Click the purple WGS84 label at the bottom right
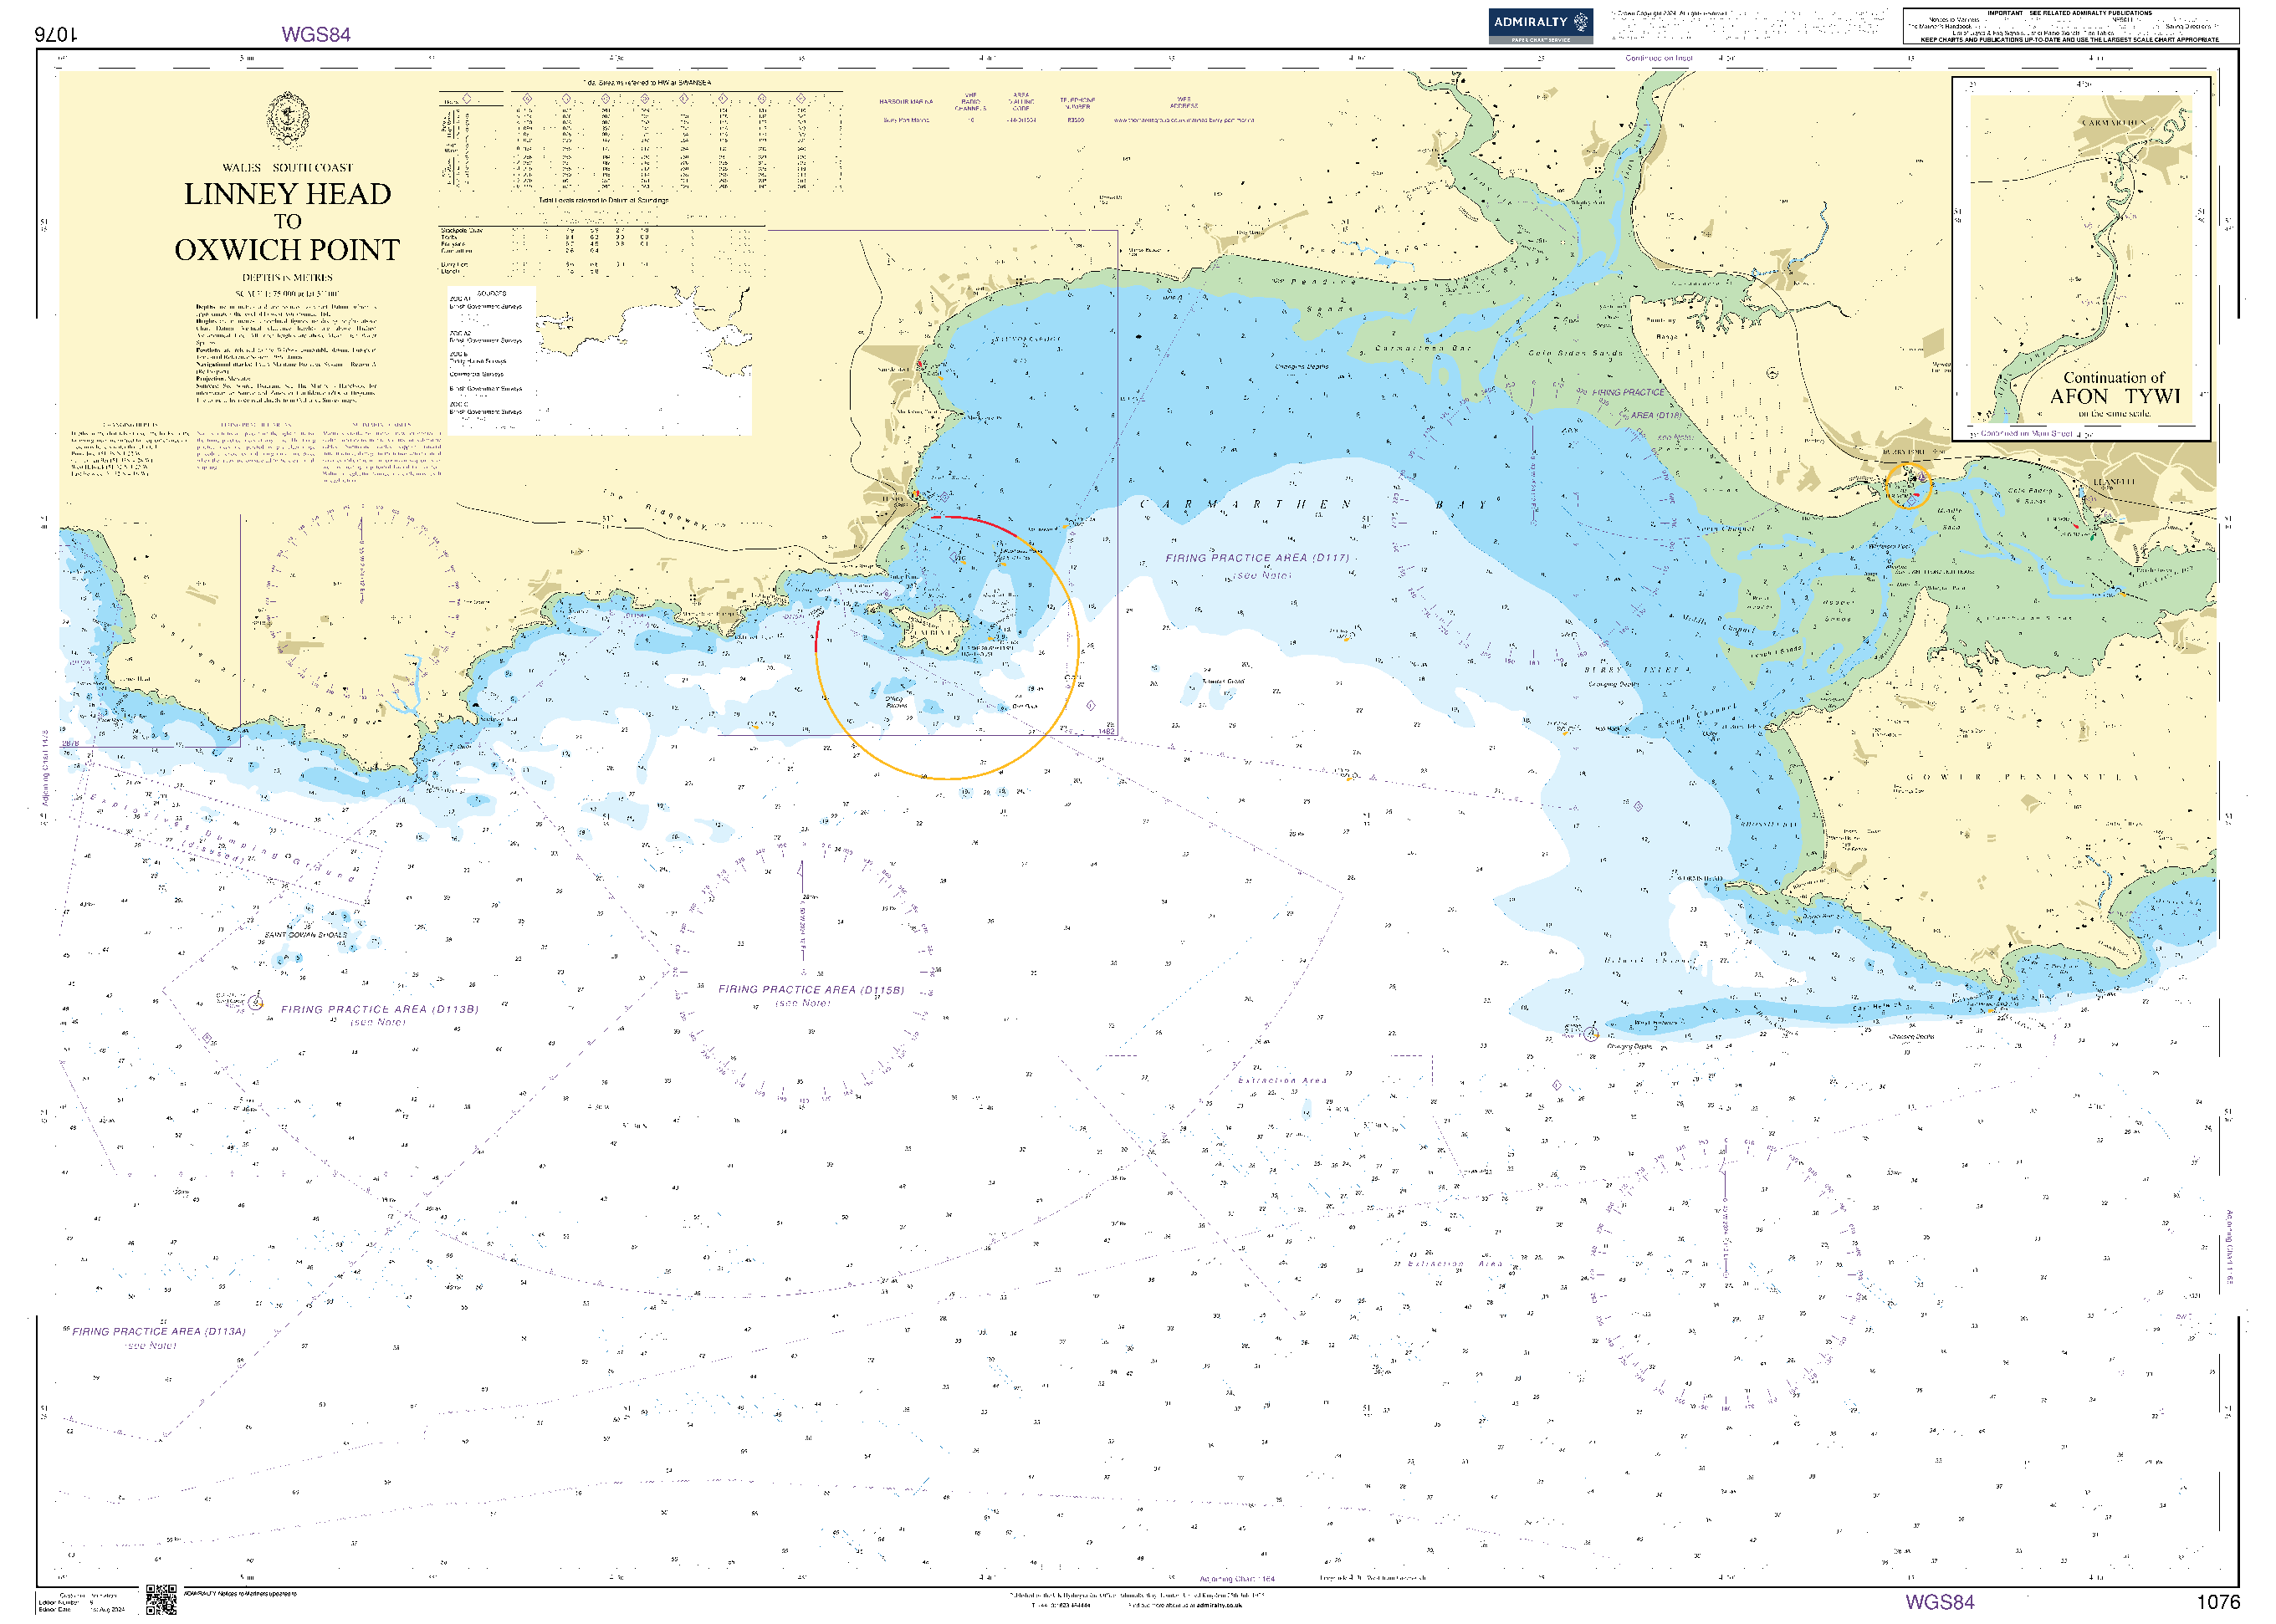Screen dimensions: 2276x1624 click(1939, 1602)
